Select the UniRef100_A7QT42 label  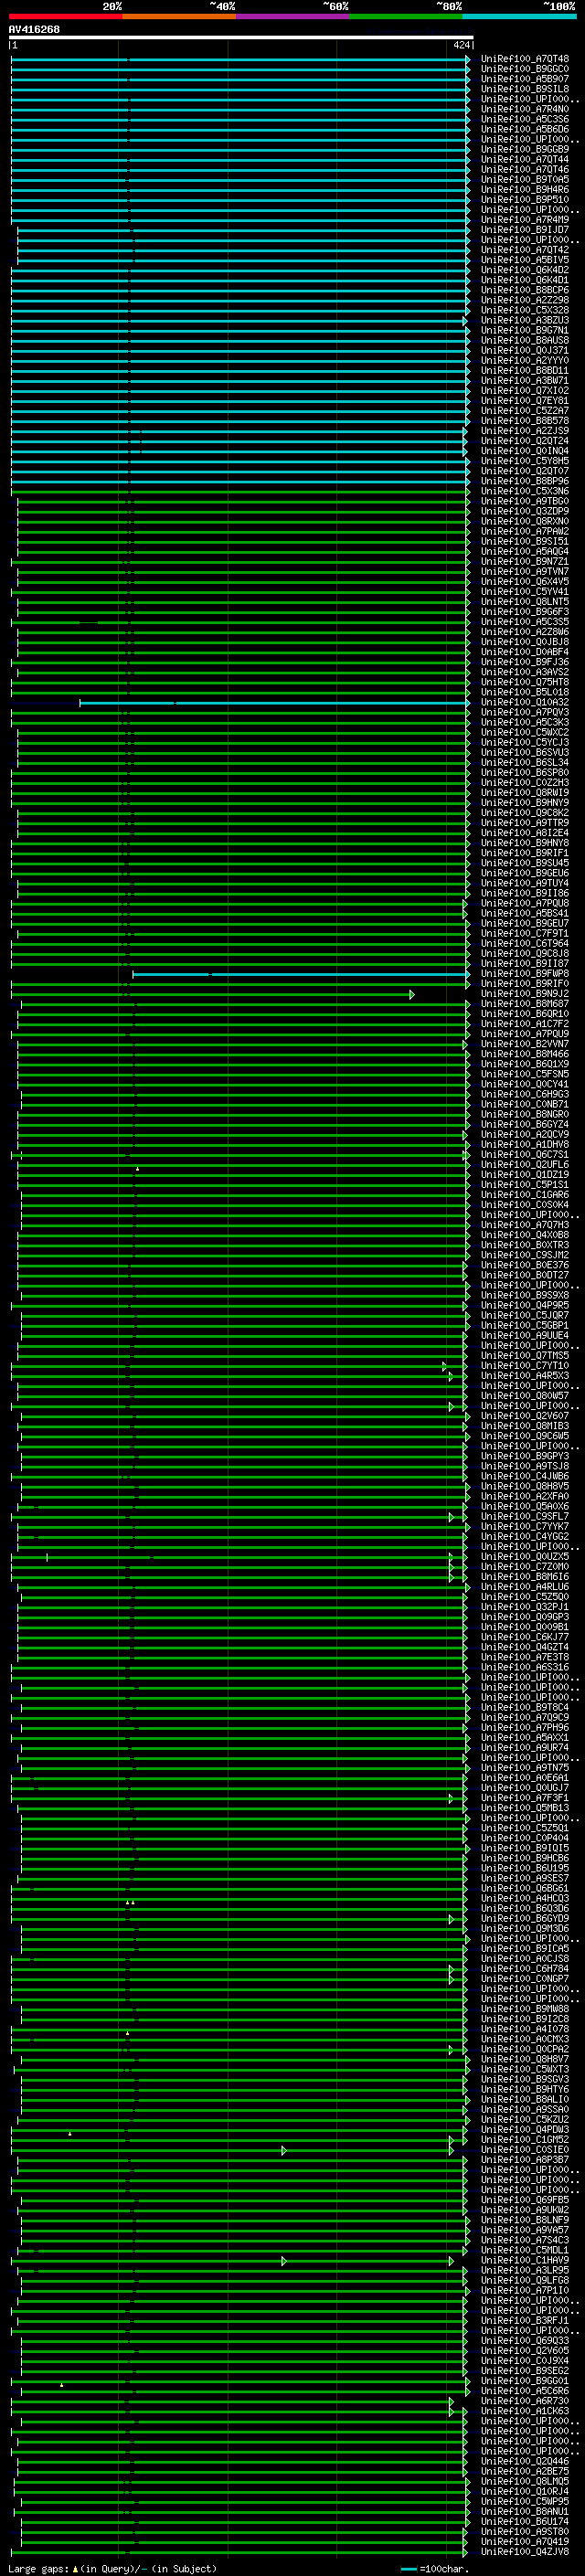pos(525,250)
